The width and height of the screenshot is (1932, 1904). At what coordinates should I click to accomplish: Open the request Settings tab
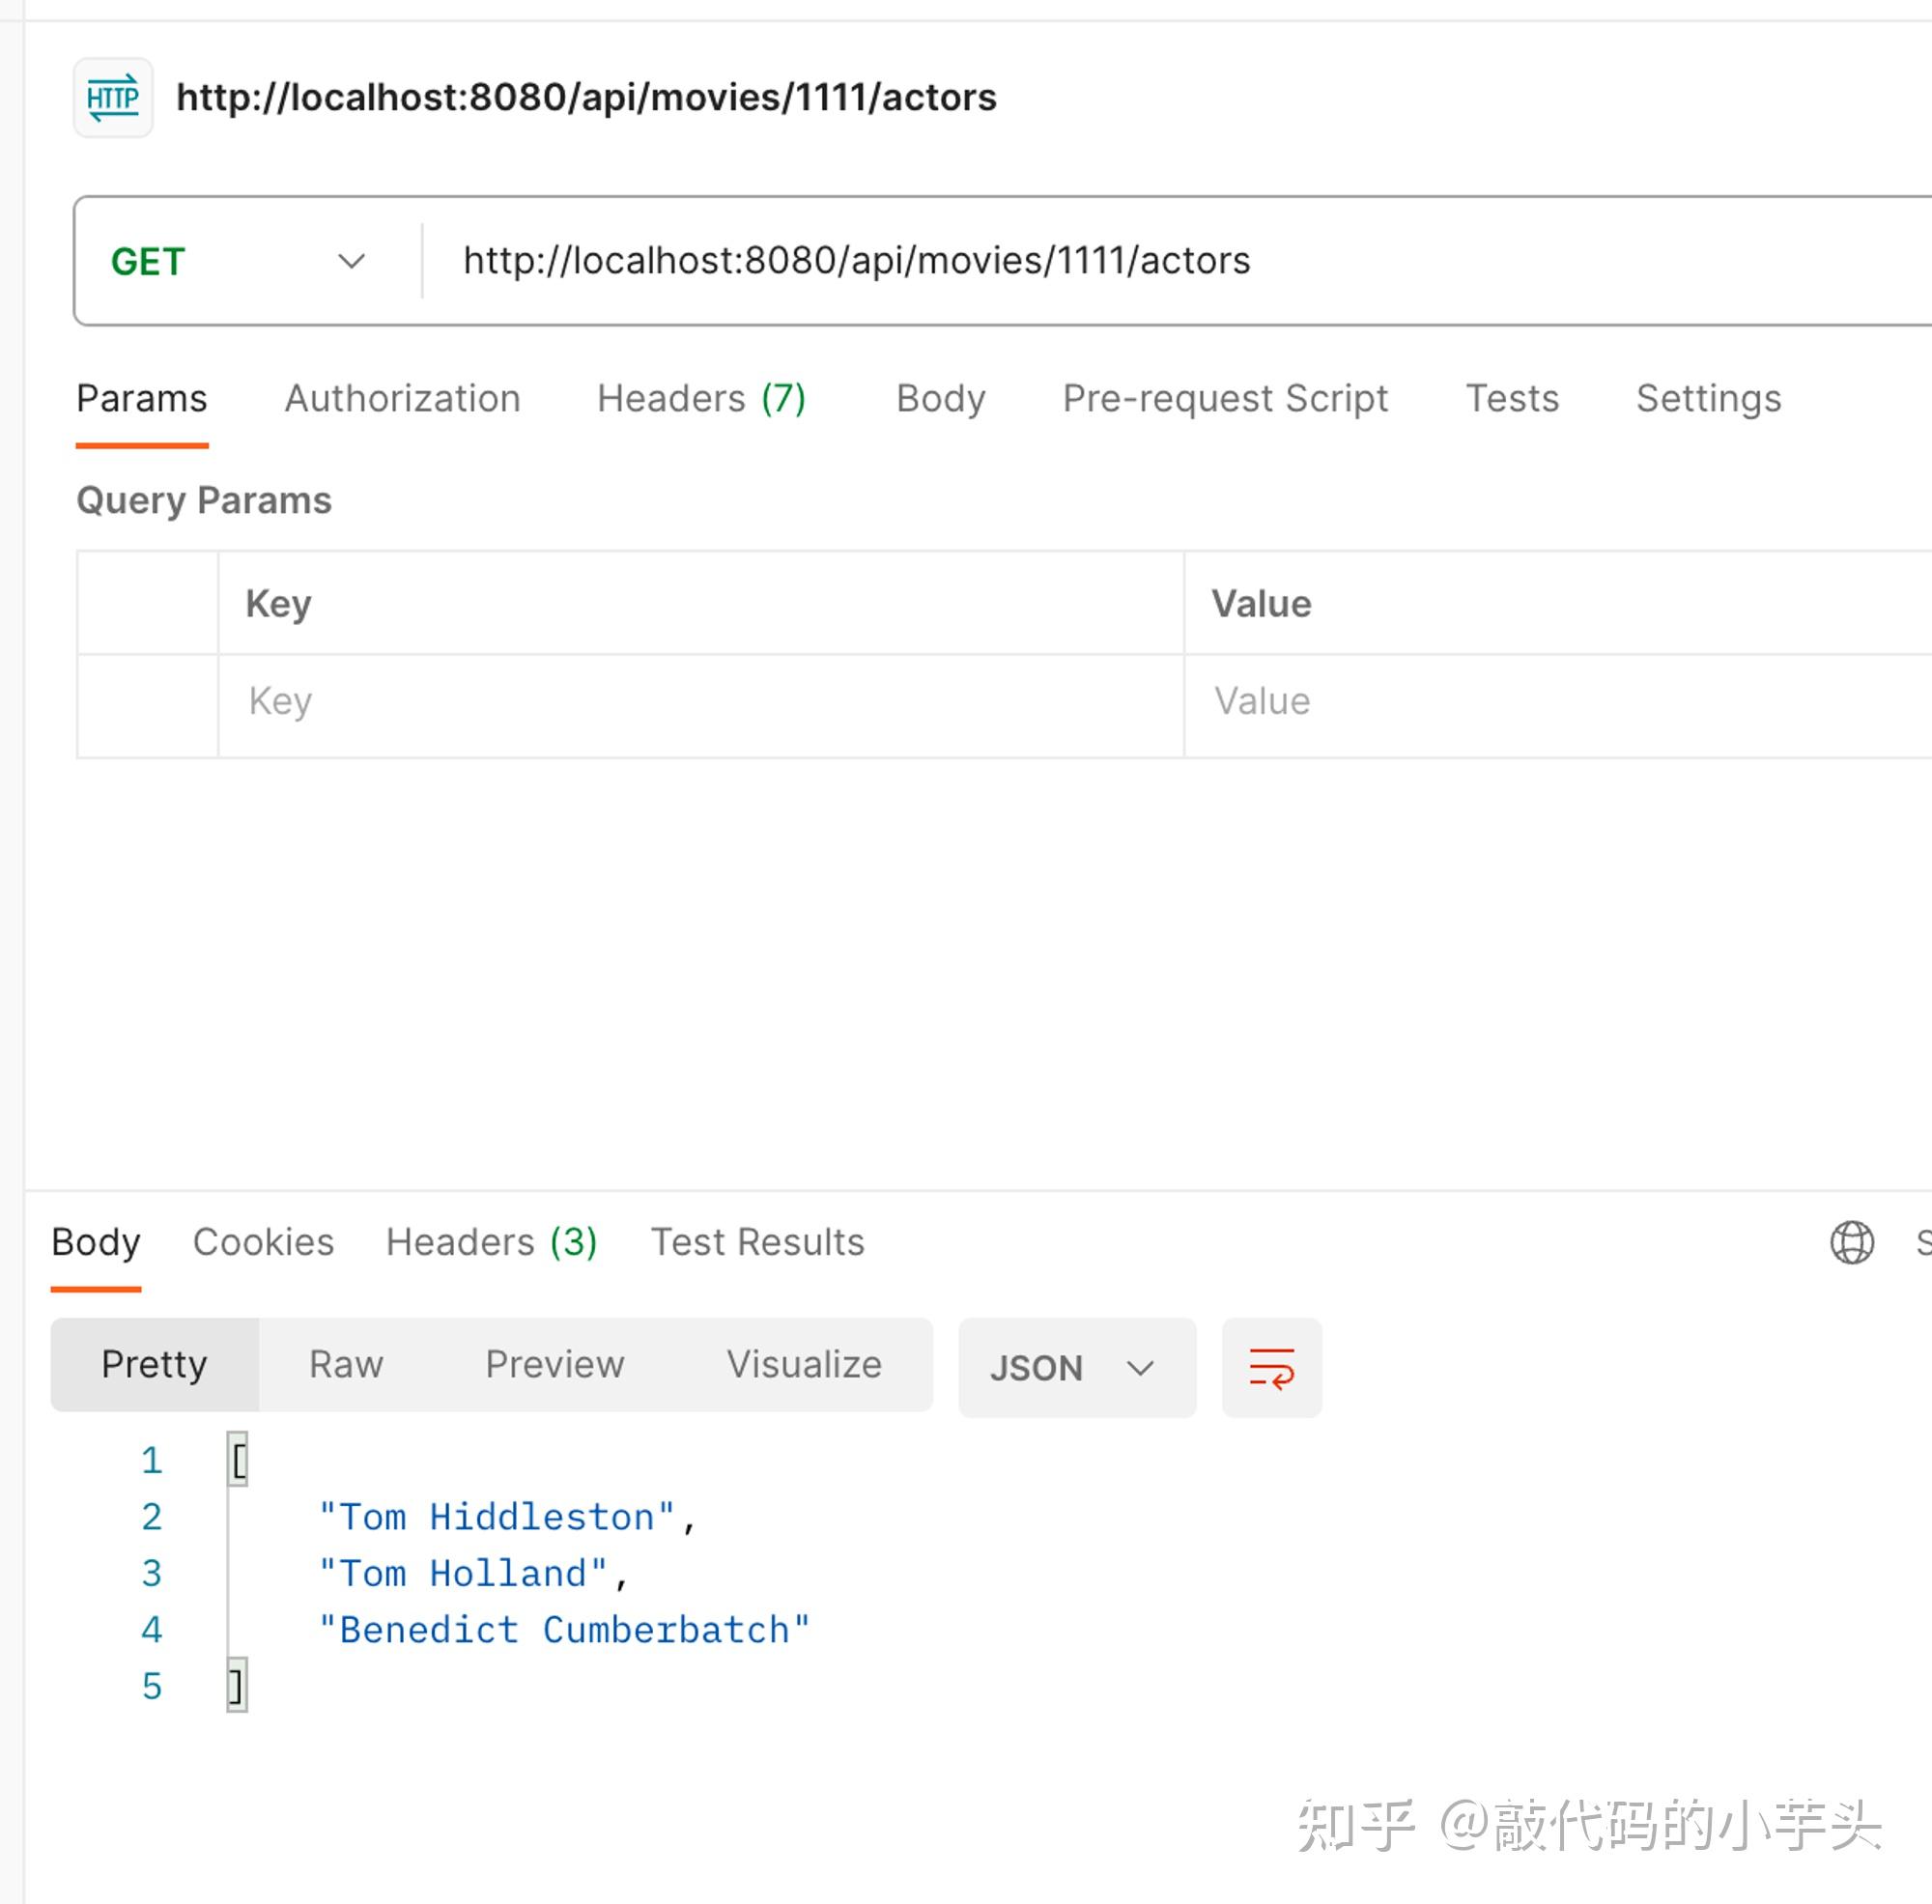pos(1707,398)
